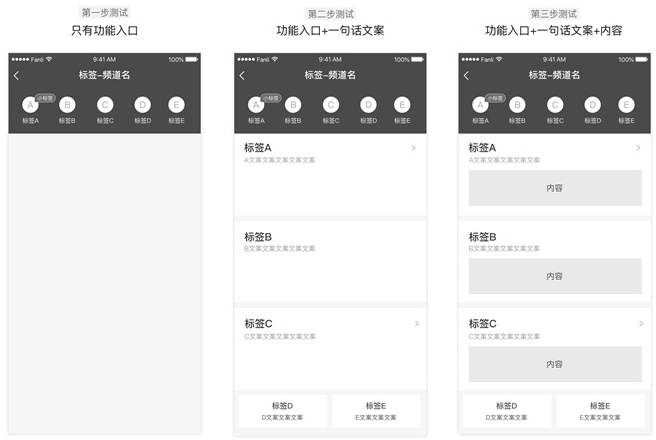The image size is (656, 440).
Task: Expand 标签C chevron in second step mockup
Action: [x=415, y=324]
